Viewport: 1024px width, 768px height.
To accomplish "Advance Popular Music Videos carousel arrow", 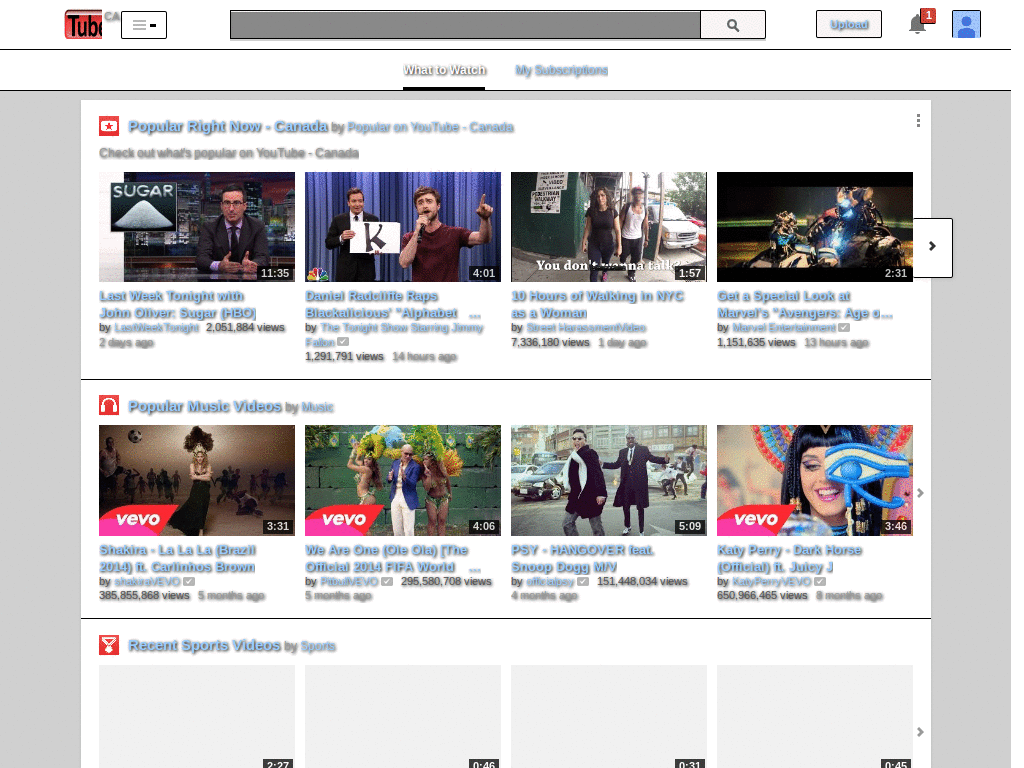I will pyautogui.click(x=920, y=493).
